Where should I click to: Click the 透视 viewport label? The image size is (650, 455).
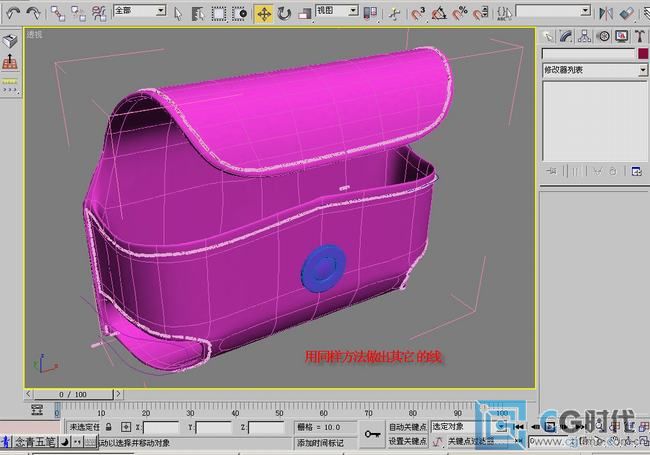click(35, 35)
